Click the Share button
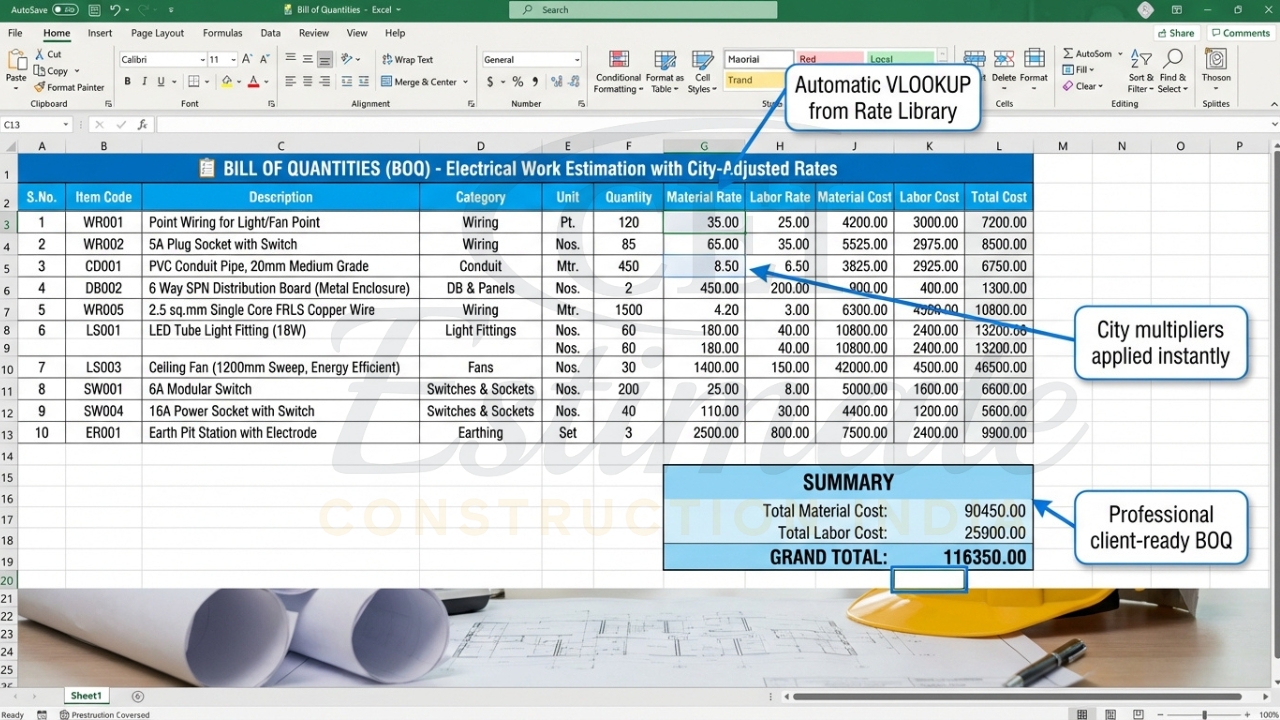Viewport: 1280px width, 720px height. point(1176,32)
